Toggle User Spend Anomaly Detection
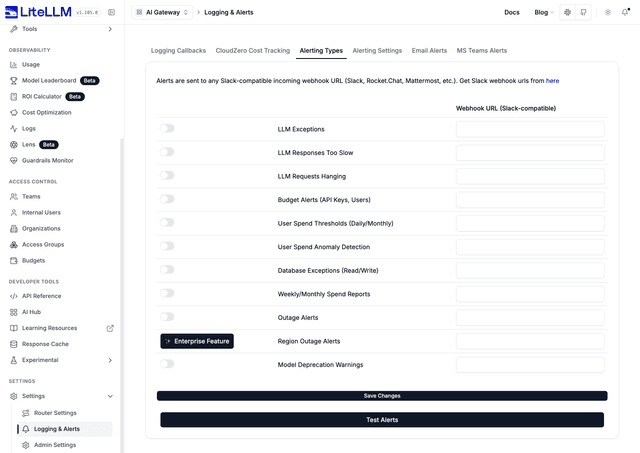Screen dimensions: 640x453 pyautogui.click(x=167, y=246)
